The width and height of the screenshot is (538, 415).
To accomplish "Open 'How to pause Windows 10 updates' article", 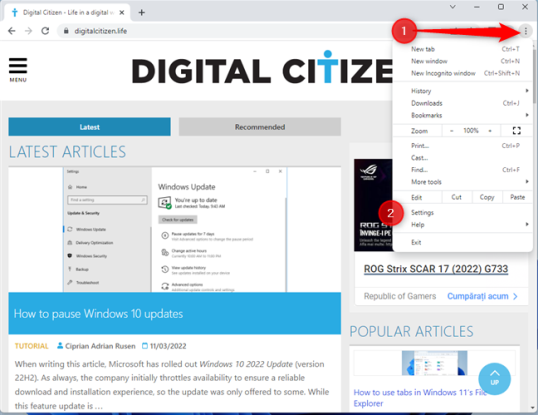I will [98, 313].
